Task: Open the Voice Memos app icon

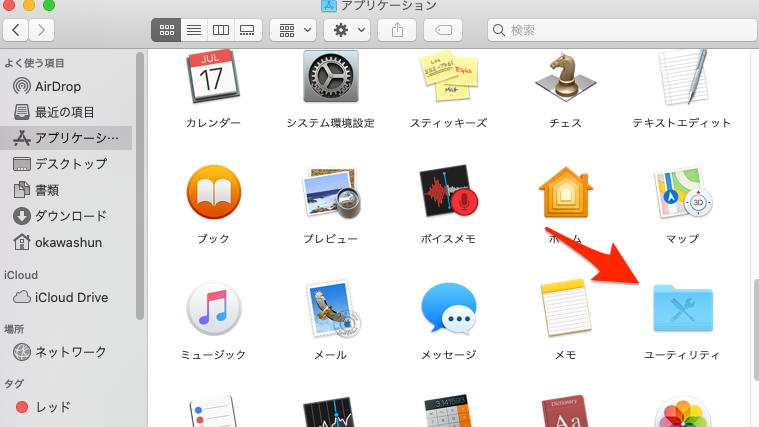Action: coord(449,192)
